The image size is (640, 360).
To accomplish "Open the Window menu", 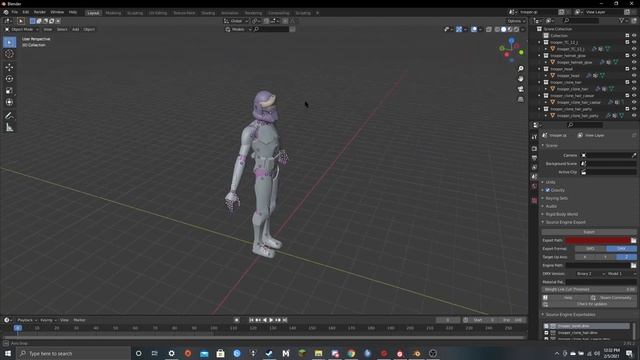I will 57,12.
